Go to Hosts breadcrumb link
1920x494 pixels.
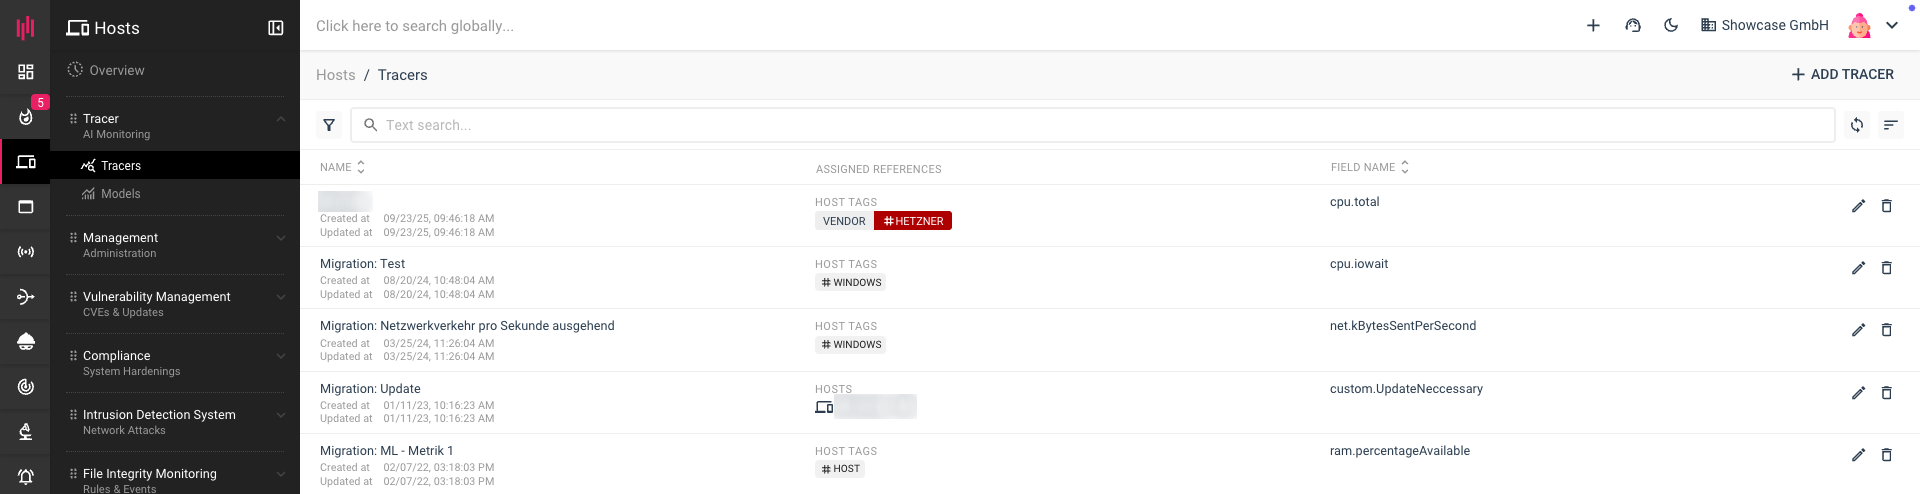pos(335,75)
